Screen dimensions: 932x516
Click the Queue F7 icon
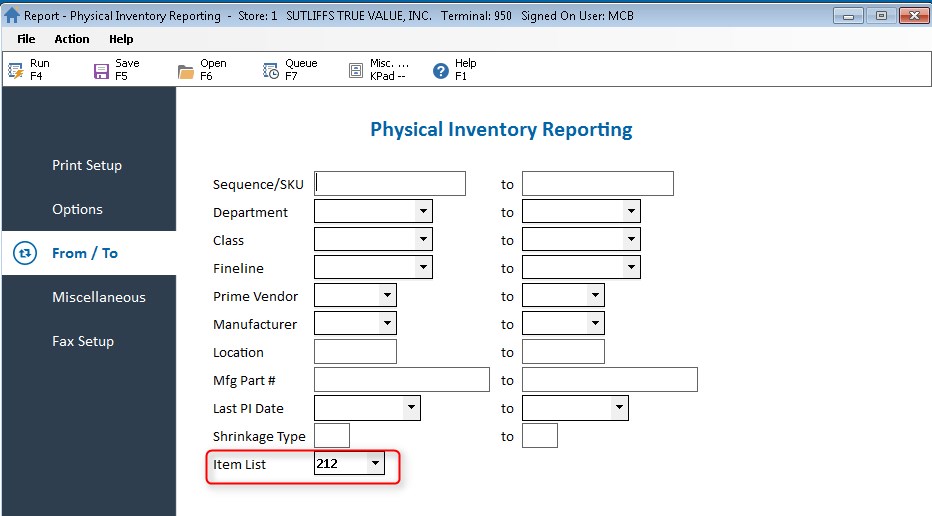[x=271, y=70]
